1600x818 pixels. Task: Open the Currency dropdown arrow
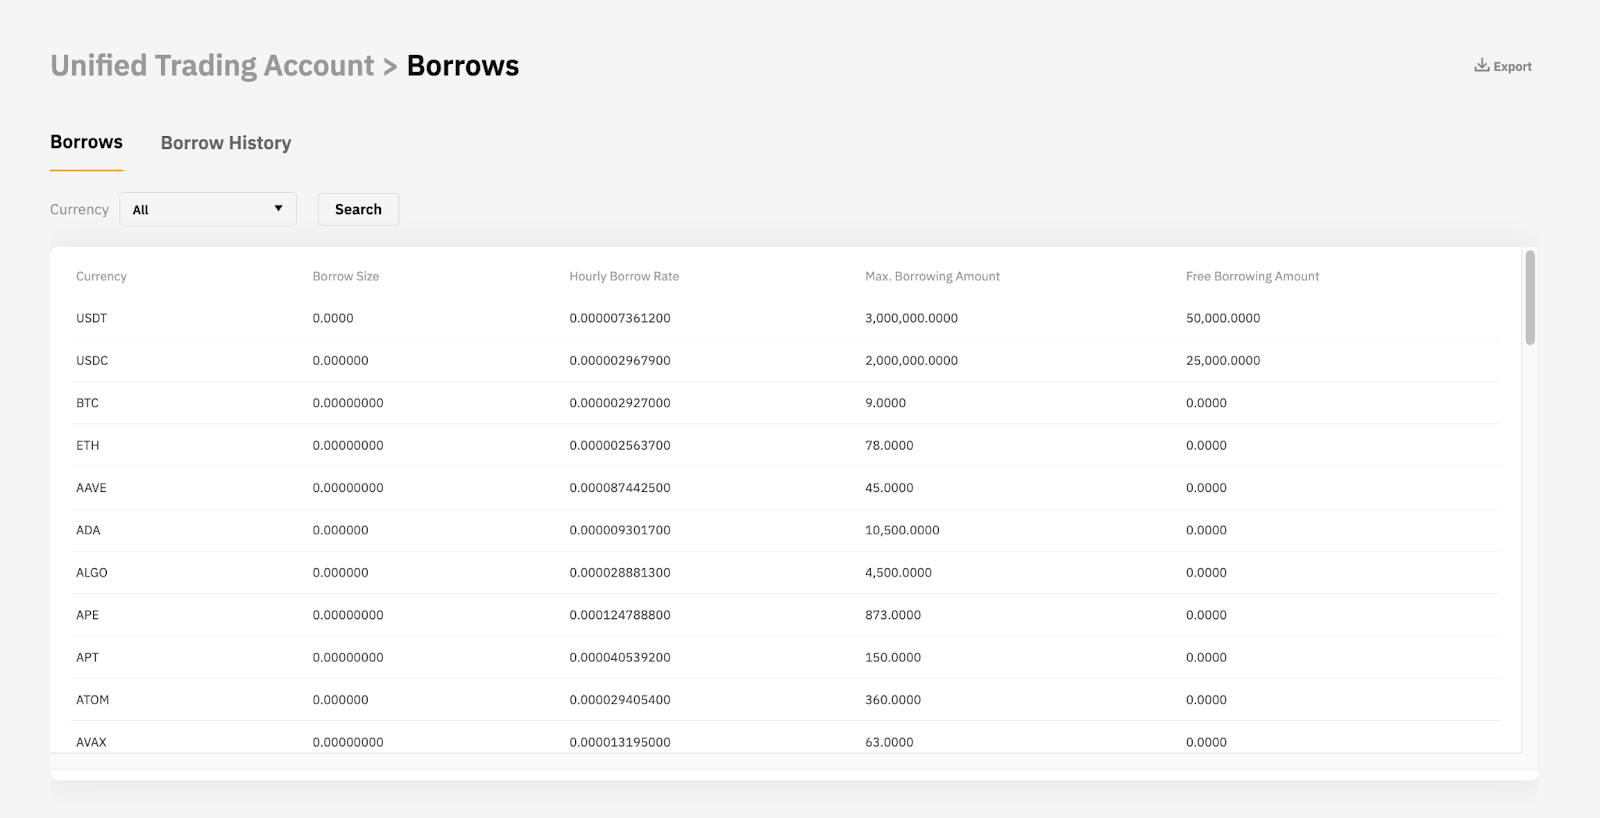click(x=278, y=209)
